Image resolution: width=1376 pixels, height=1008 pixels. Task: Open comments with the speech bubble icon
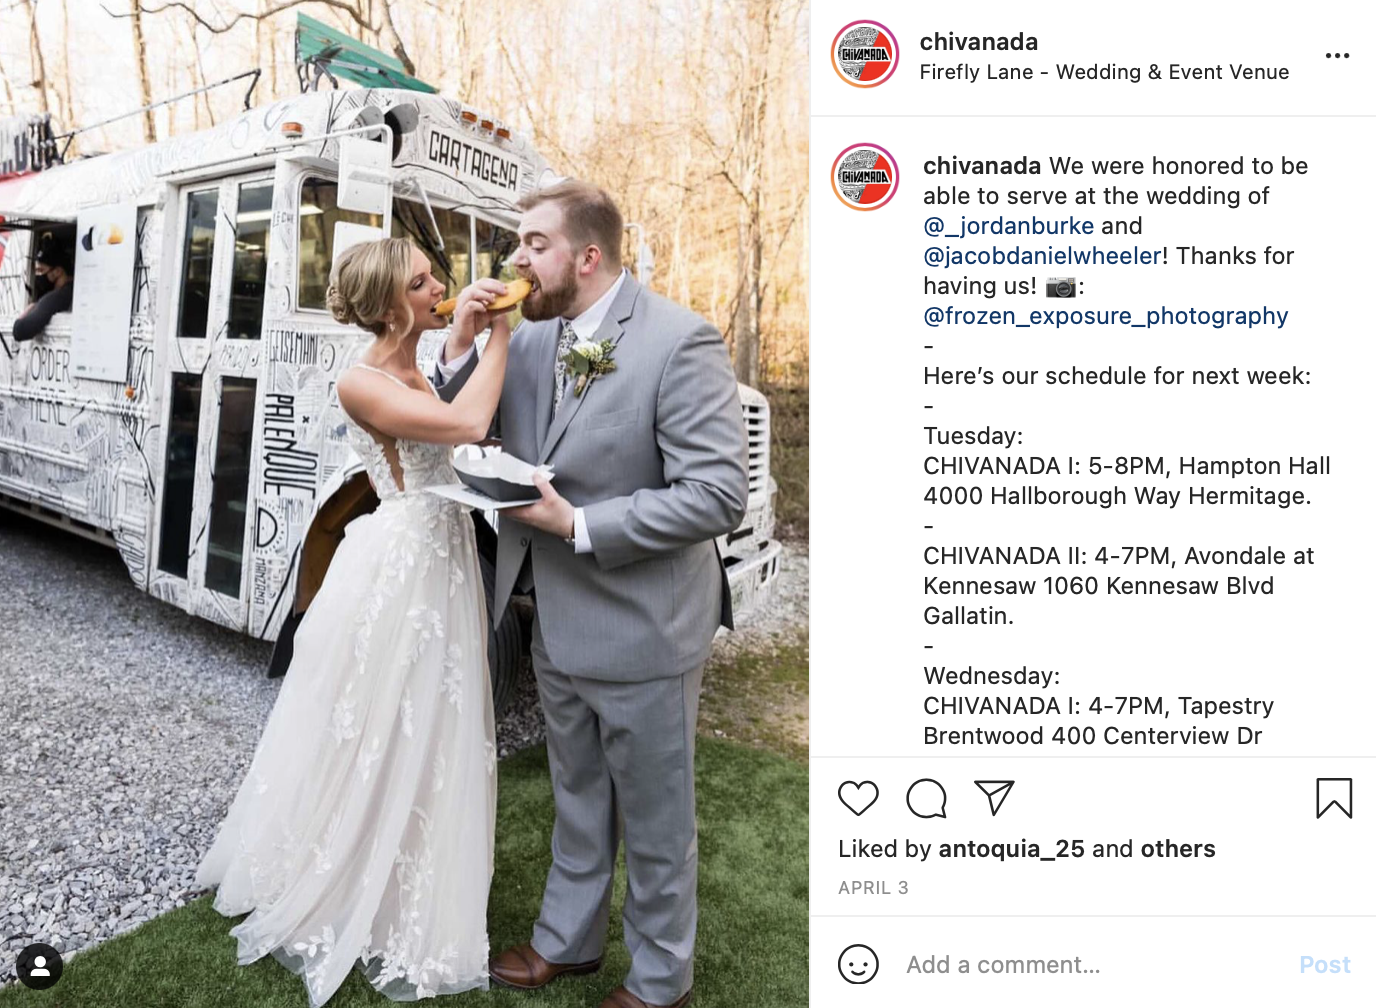coord(926,798)
